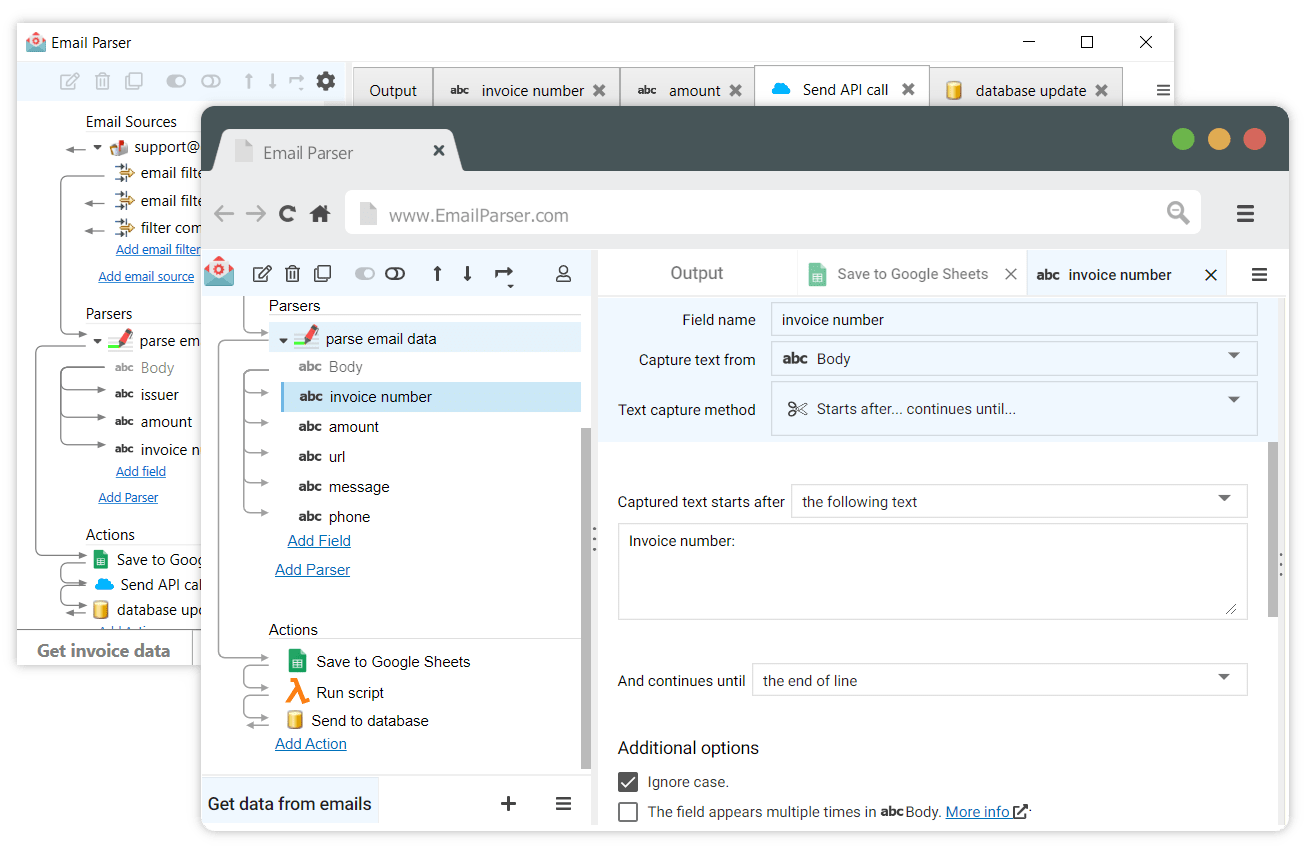Click the user profile icon in the toolbar

(x=563, y=273)
